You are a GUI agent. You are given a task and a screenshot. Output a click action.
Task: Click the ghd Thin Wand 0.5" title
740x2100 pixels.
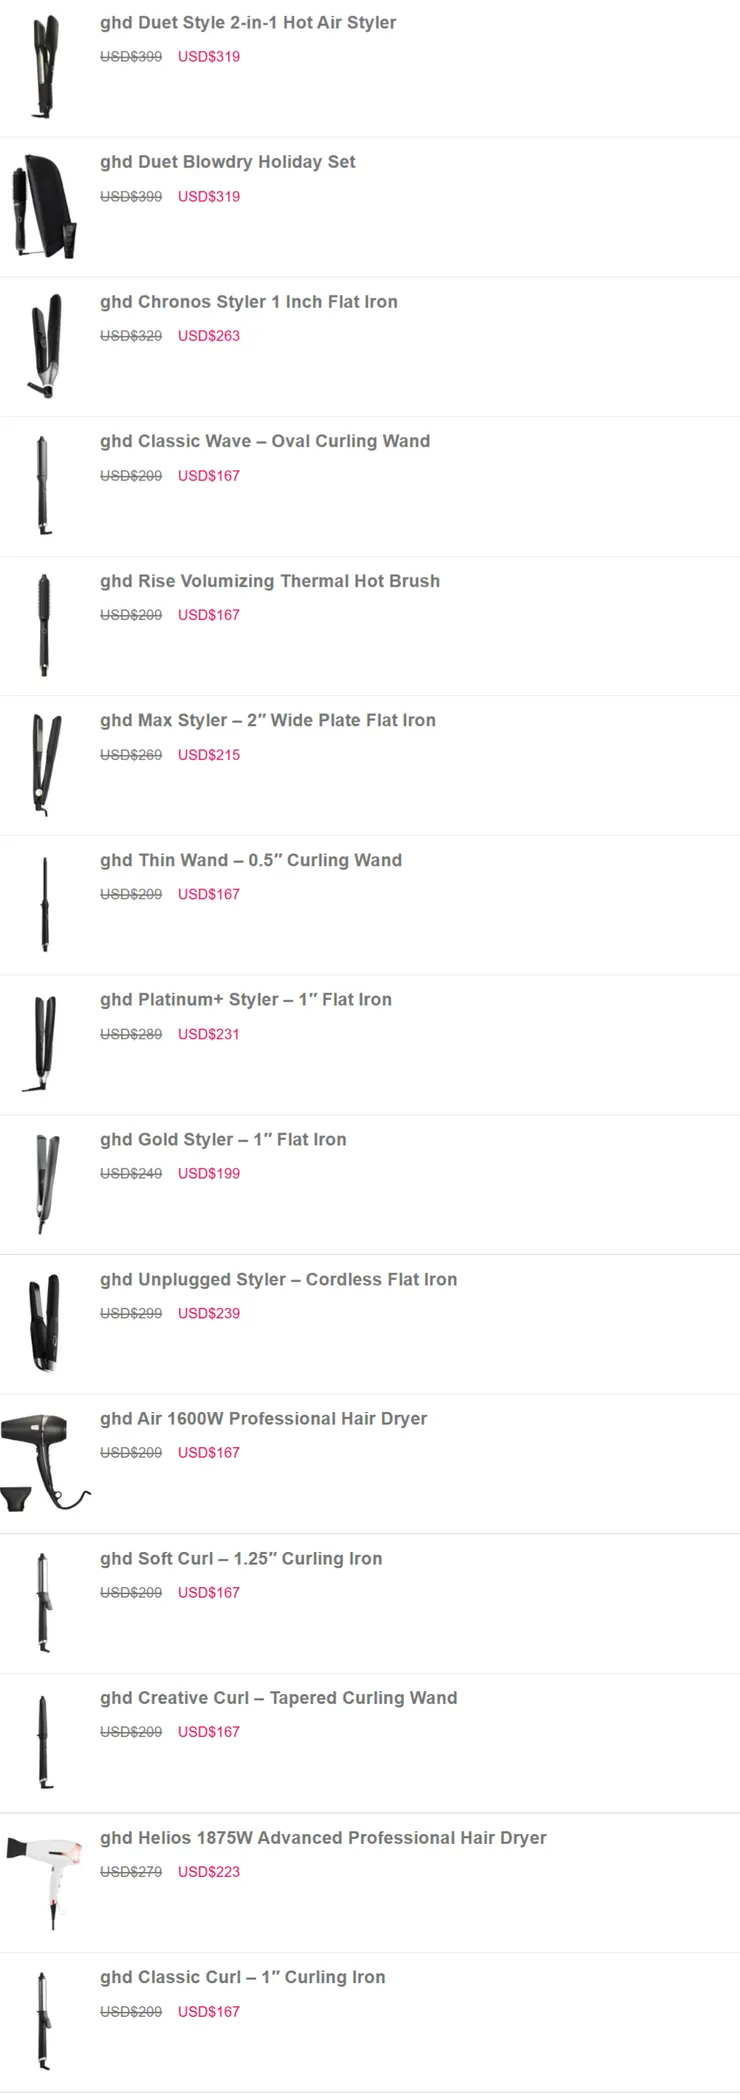[x=251, y=860]
